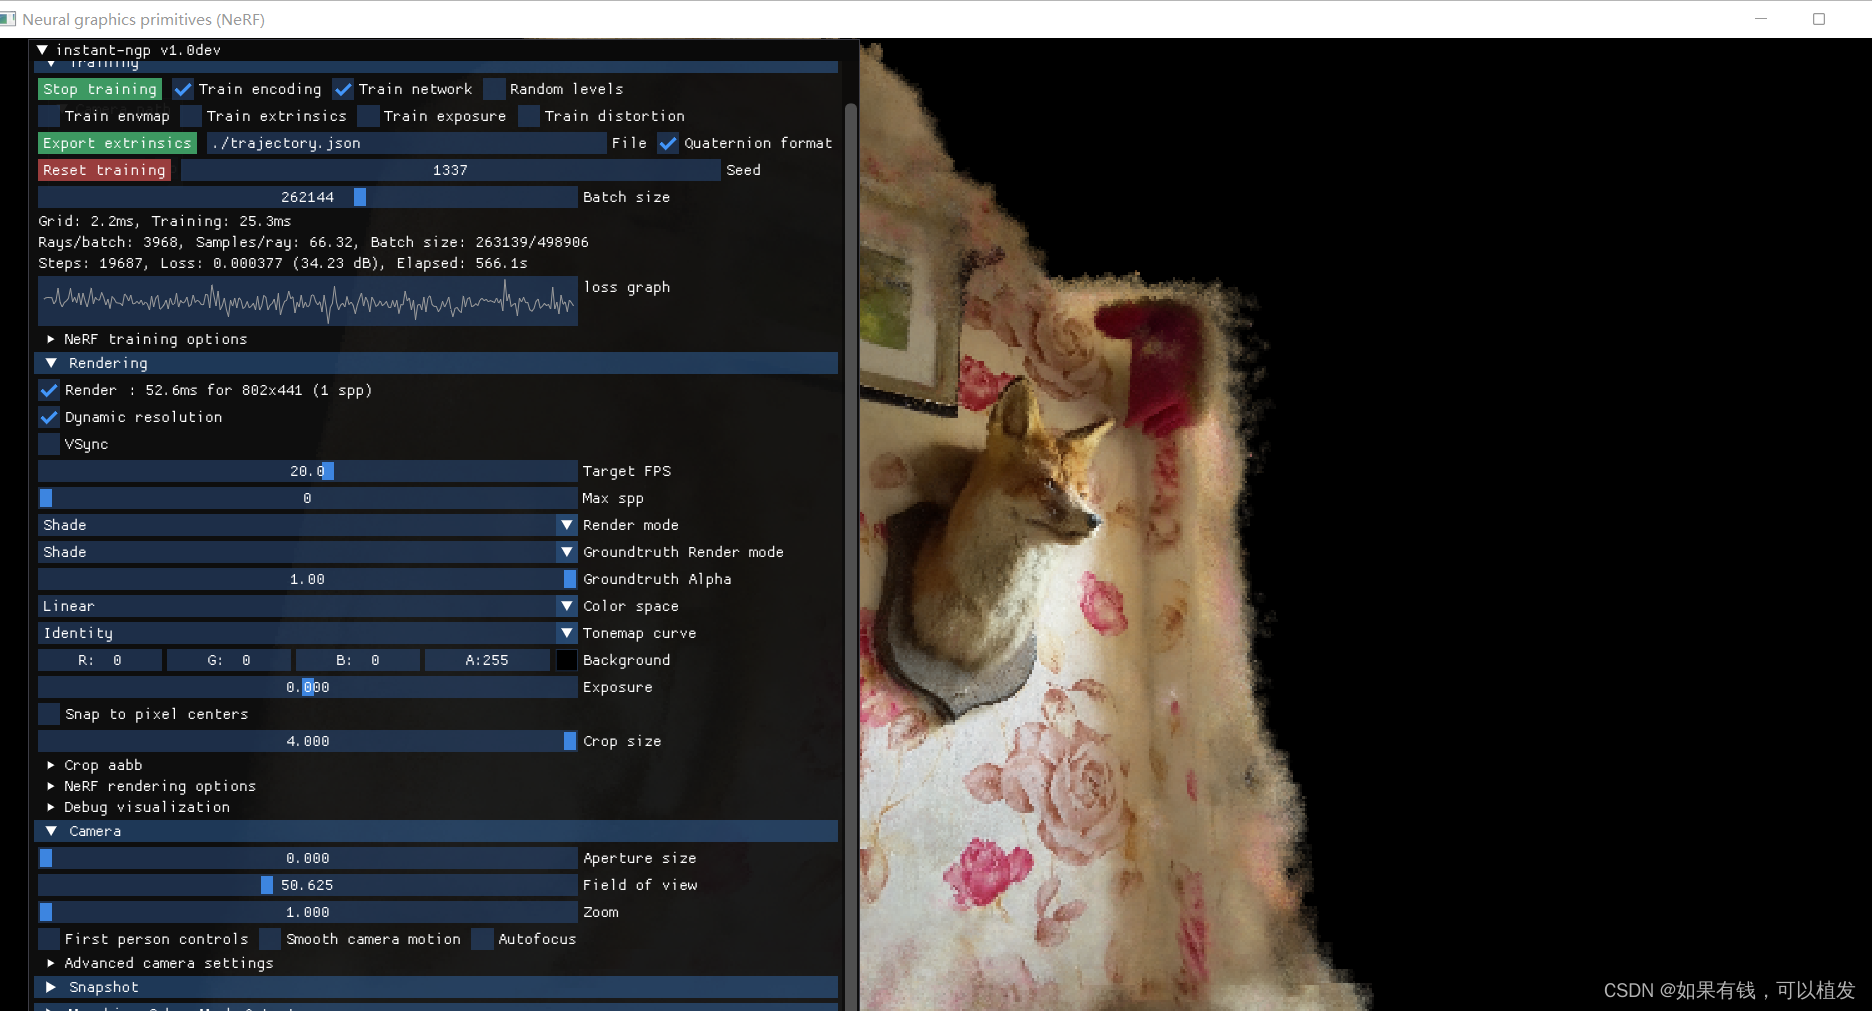
Task: Click the Background R value field
Action: [x=100, y=660]
